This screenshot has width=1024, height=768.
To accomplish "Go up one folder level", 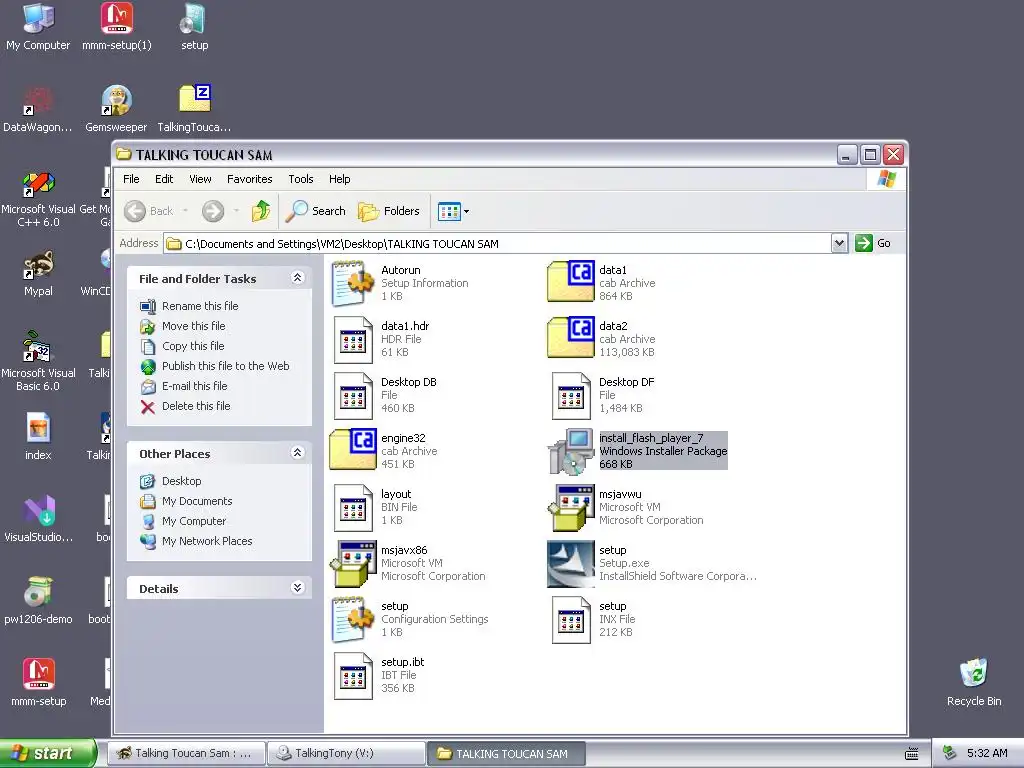I will (x=261, y=211).
